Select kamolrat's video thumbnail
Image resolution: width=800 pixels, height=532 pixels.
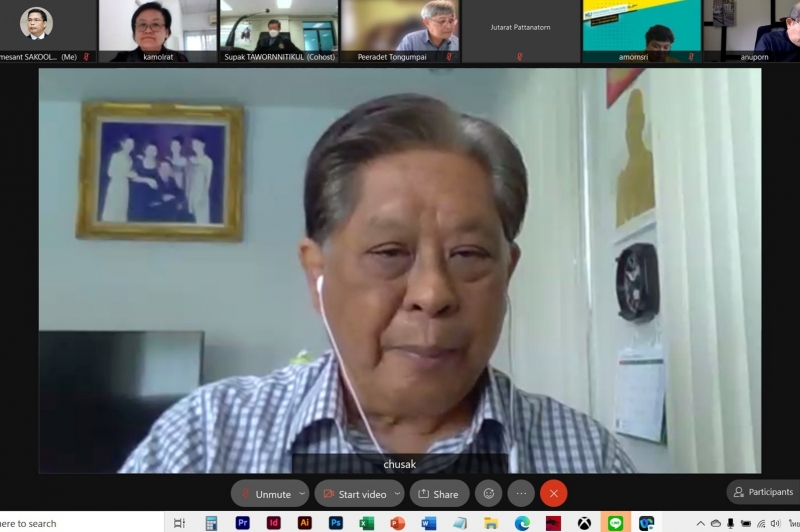click(157, 30)
